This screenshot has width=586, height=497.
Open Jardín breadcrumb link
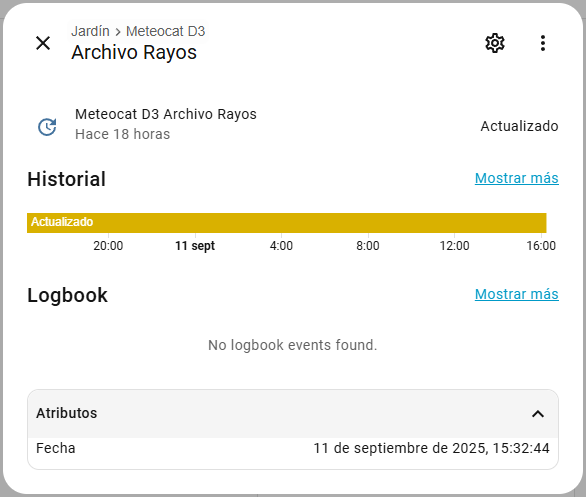[x=90, y=31]
